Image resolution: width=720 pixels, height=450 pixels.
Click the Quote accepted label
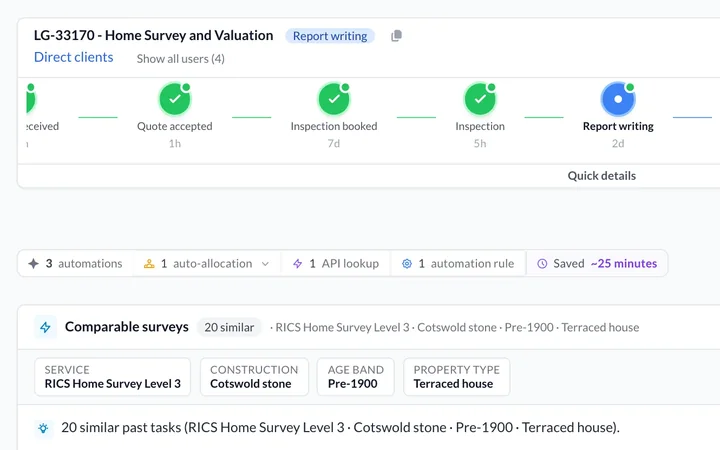(x=174, y=126)
